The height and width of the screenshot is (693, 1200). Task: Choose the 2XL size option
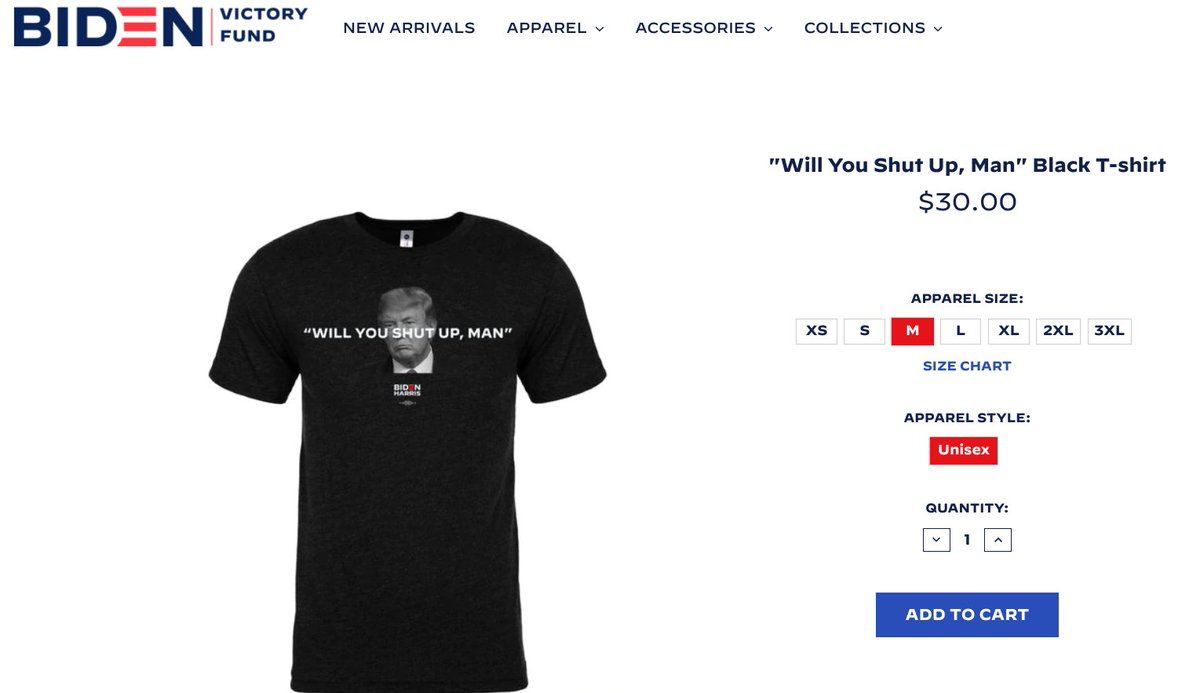1058,331
